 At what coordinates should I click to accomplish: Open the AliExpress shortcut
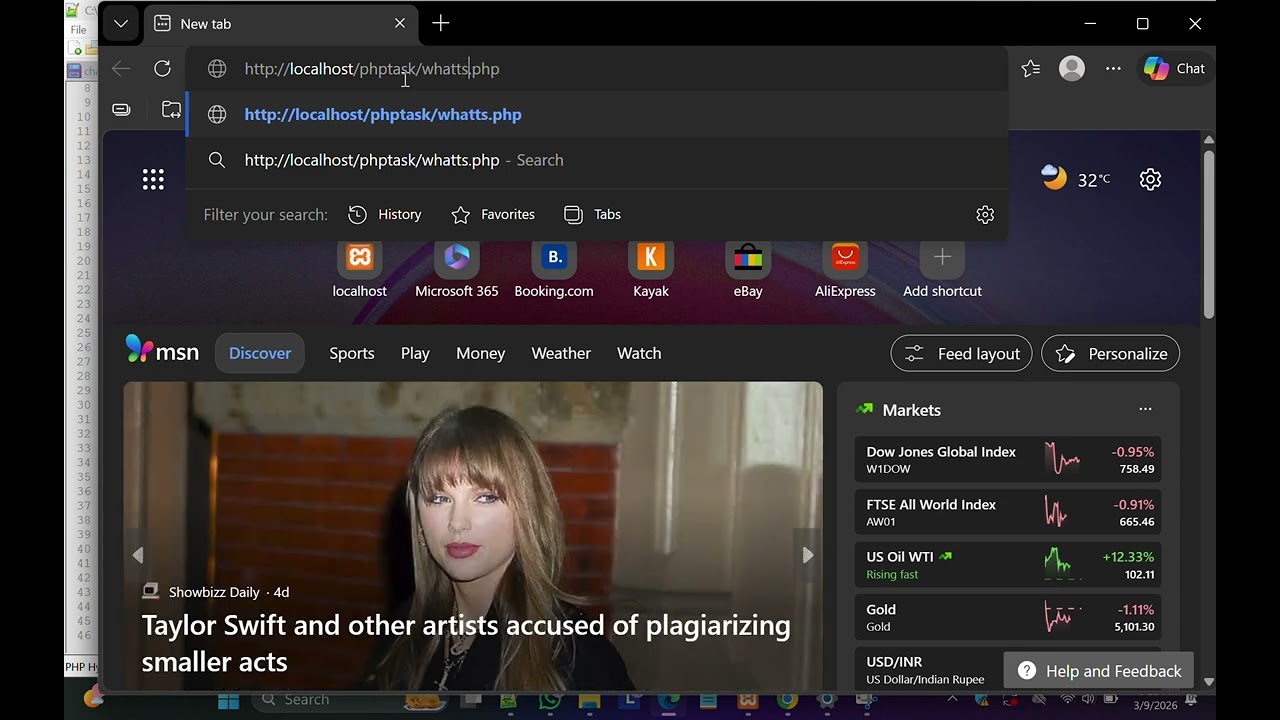(x=845, y=270)
